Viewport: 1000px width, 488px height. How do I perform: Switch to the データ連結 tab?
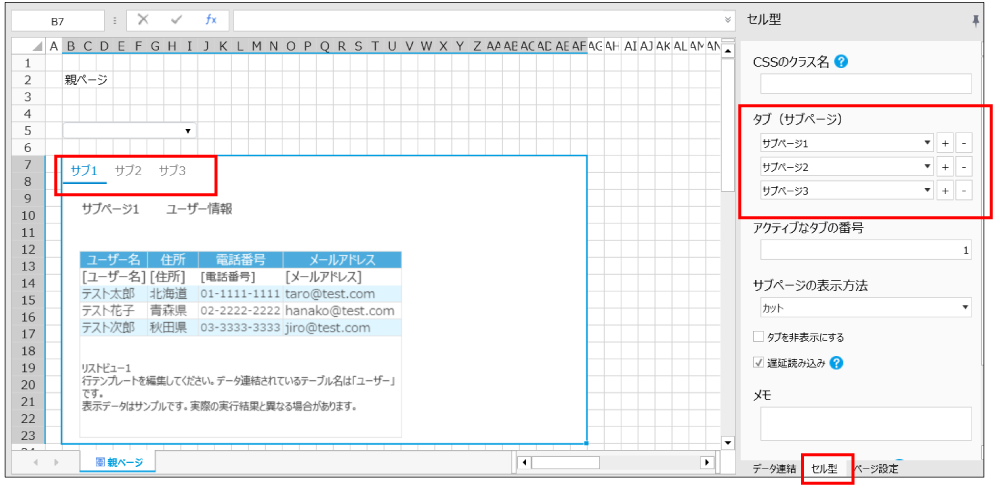click(774, 468)
